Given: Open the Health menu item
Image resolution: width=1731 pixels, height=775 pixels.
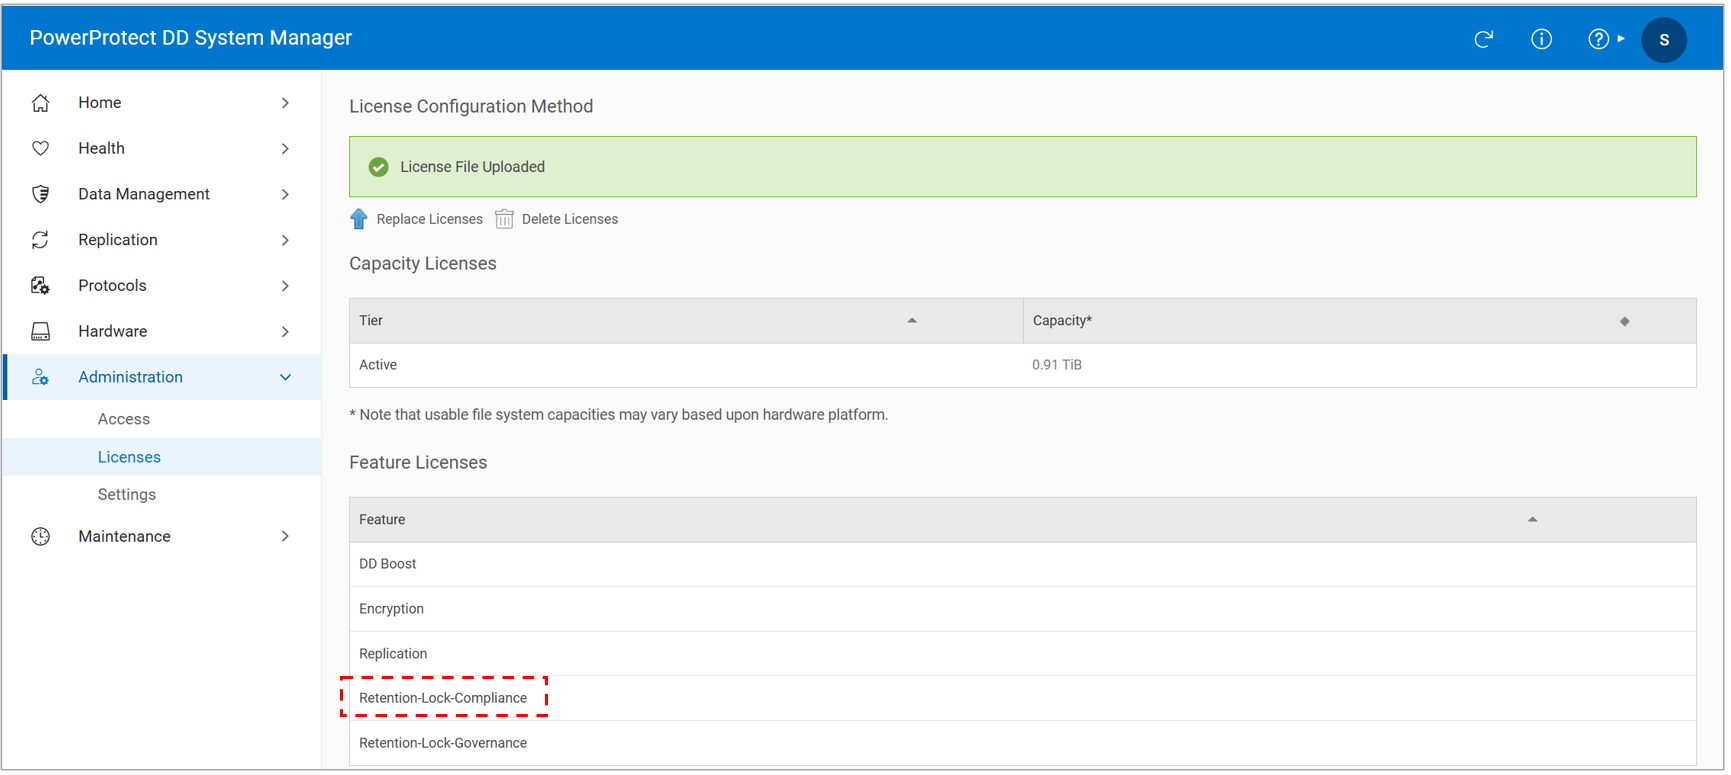Looking at the screenshot, I should [x=162, y=148].
